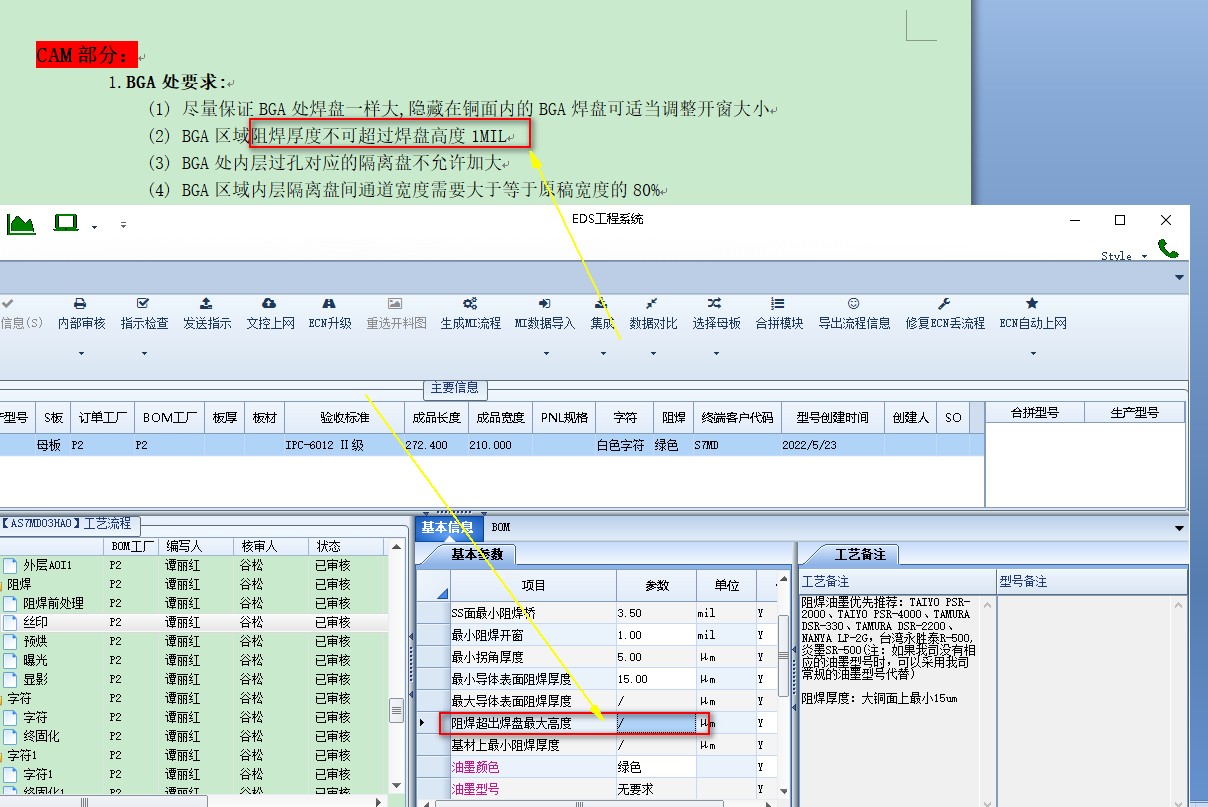
Task: Edit the SS面最小阻焊桥 value 3.50
Action: tap(655, 613)
